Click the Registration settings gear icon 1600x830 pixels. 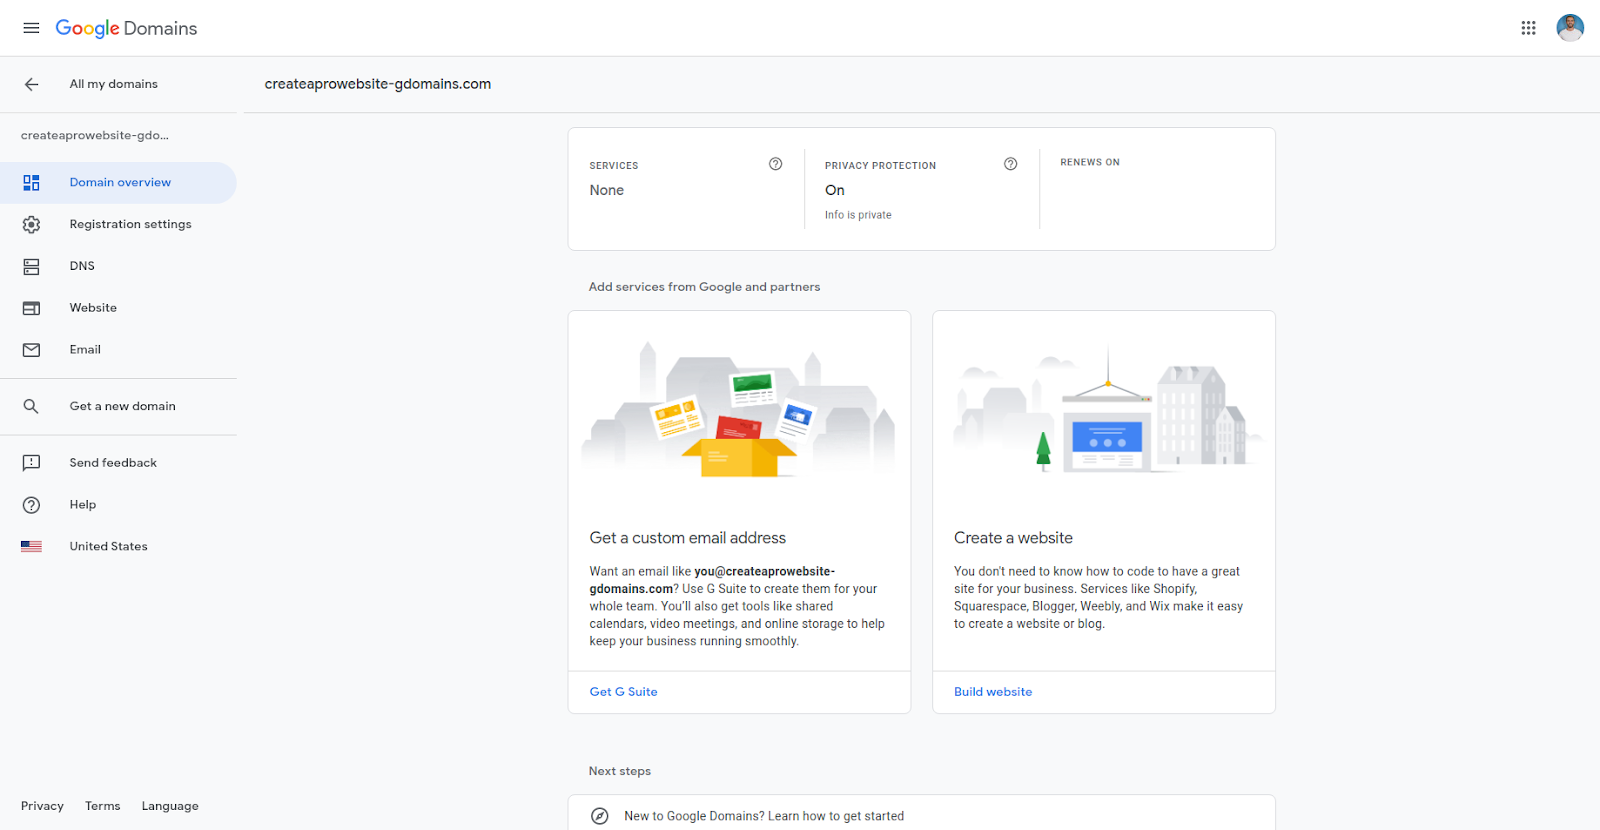tap(31, 225)
